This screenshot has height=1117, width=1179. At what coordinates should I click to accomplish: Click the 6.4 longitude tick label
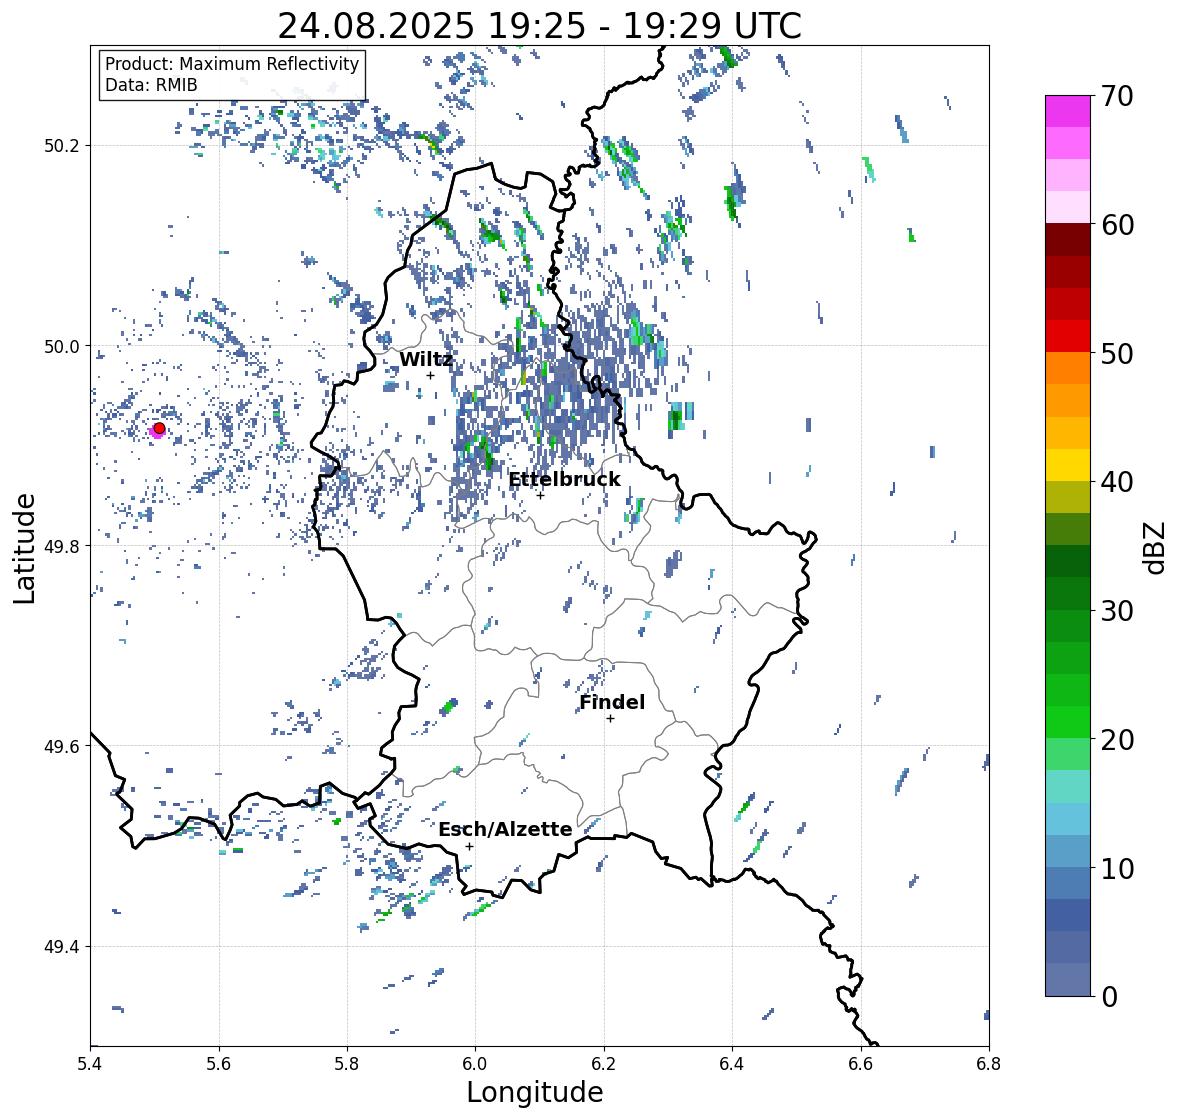732,1064
